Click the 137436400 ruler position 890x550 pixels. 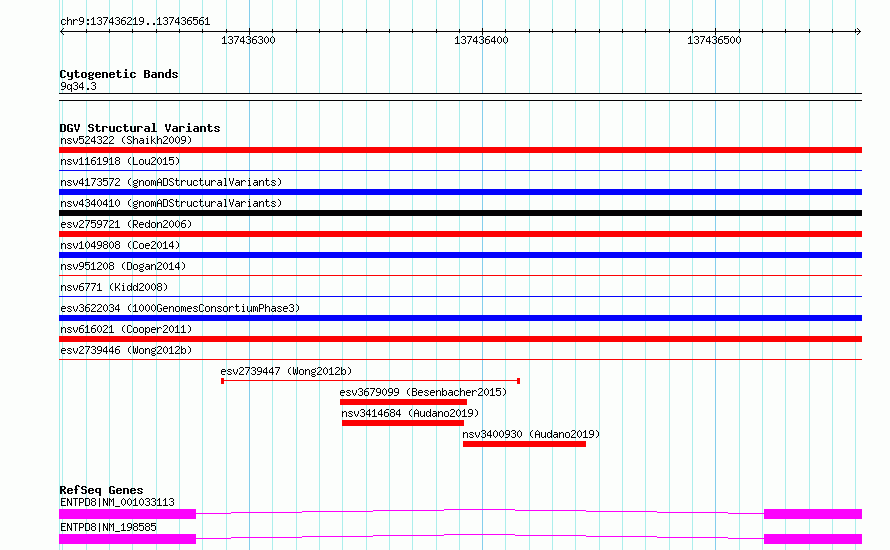(481, 40)
